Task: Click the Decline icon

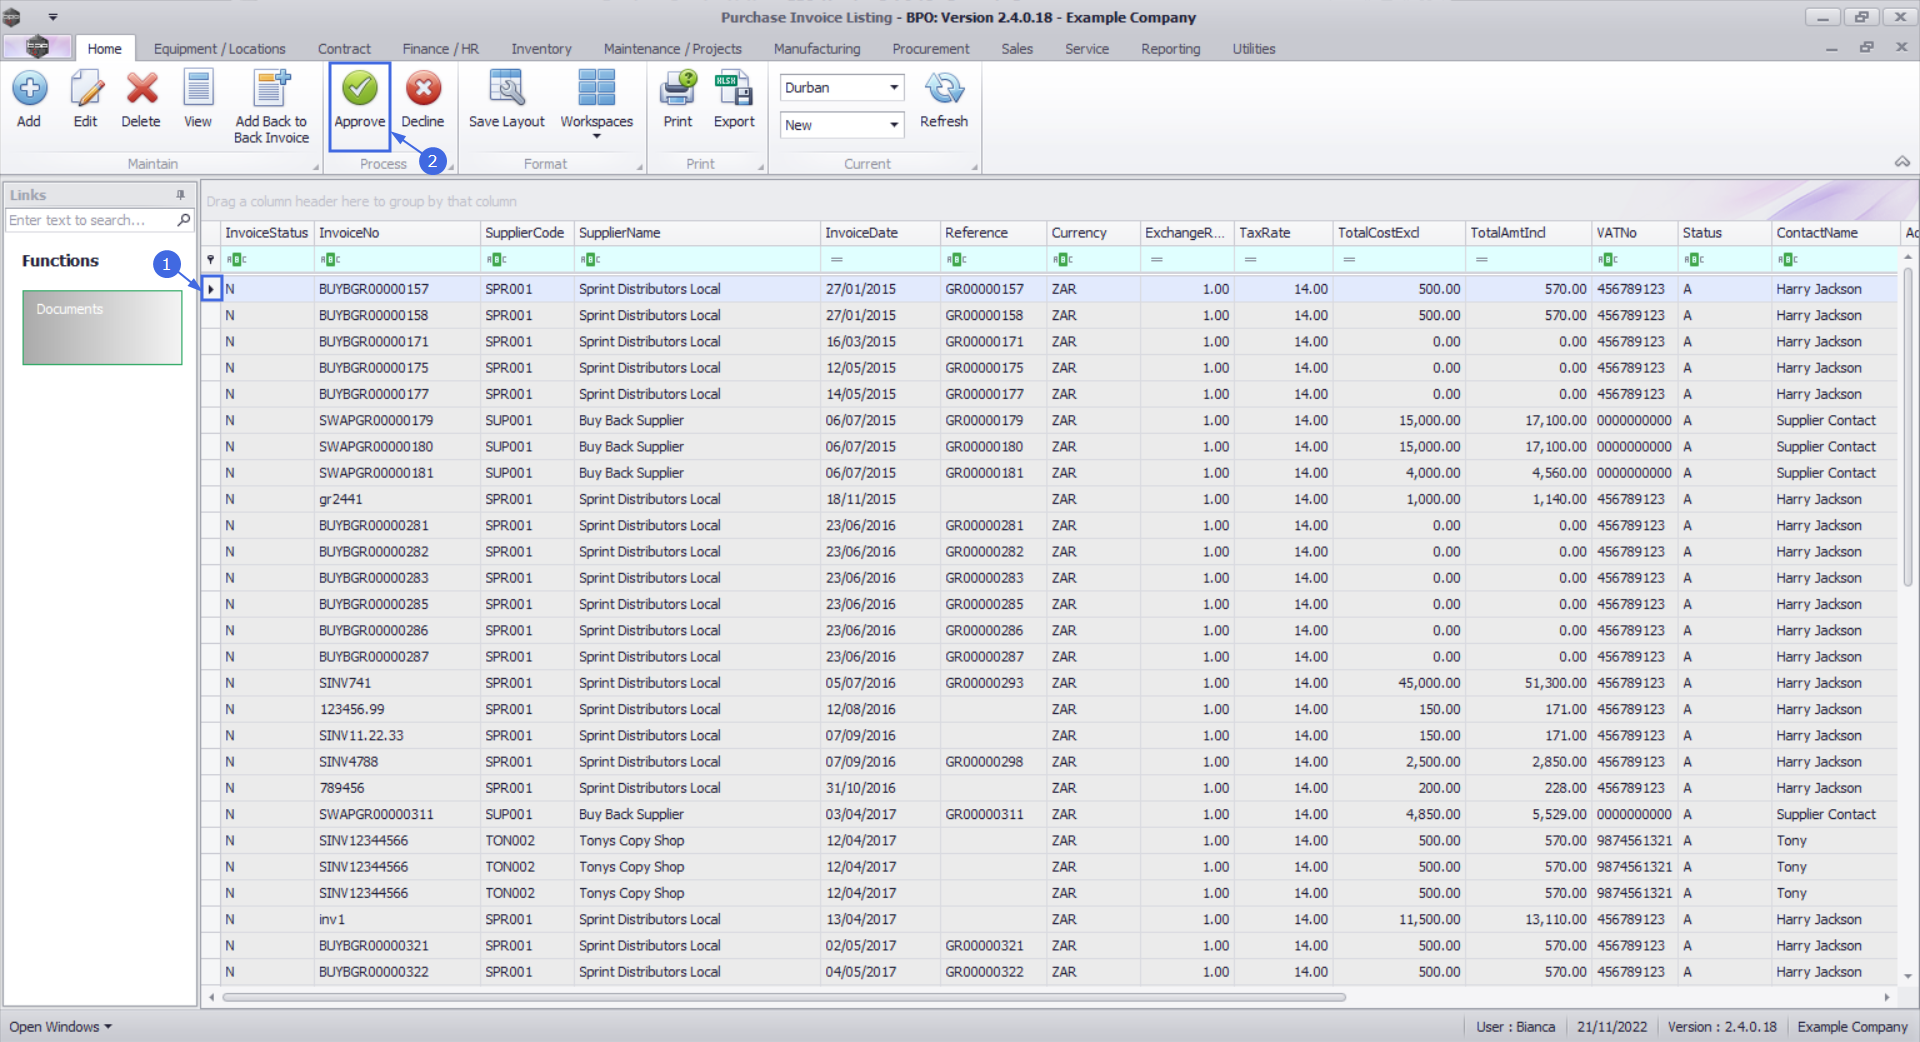Action: [423, 90]
